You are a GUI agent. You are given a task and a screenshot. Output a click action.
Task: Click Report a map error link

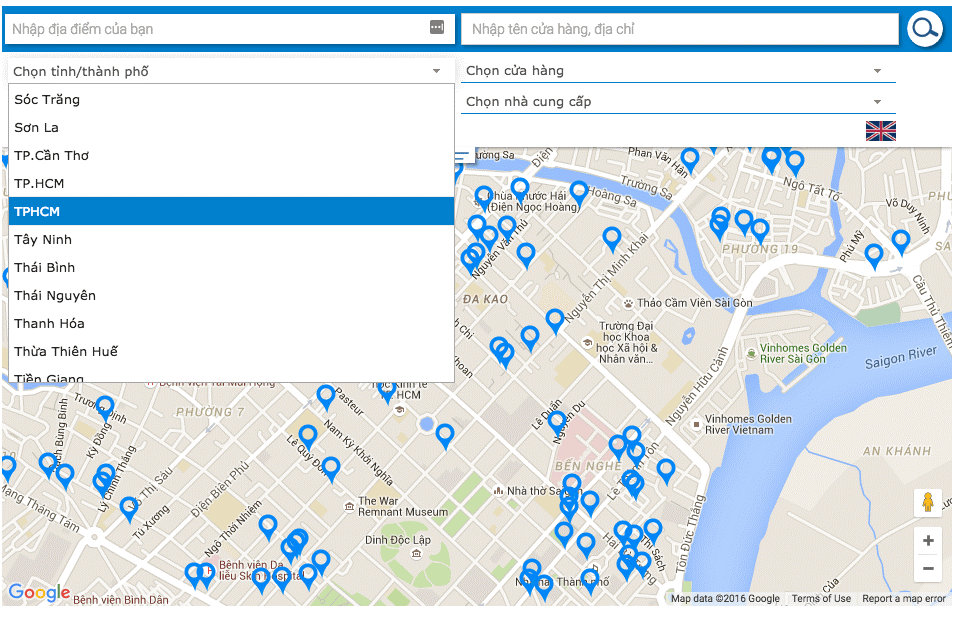click(x=904, y=599)
